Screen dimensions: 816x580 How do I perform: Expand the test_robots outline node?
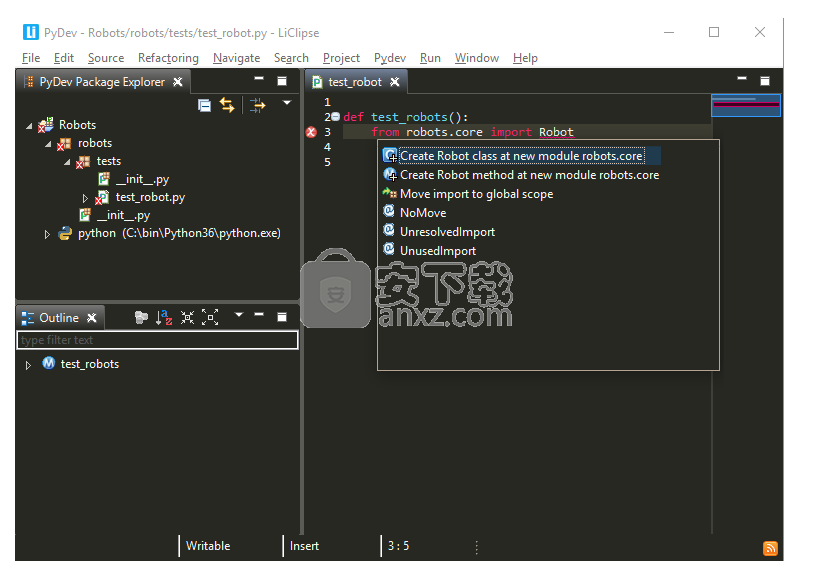(28, 365)
